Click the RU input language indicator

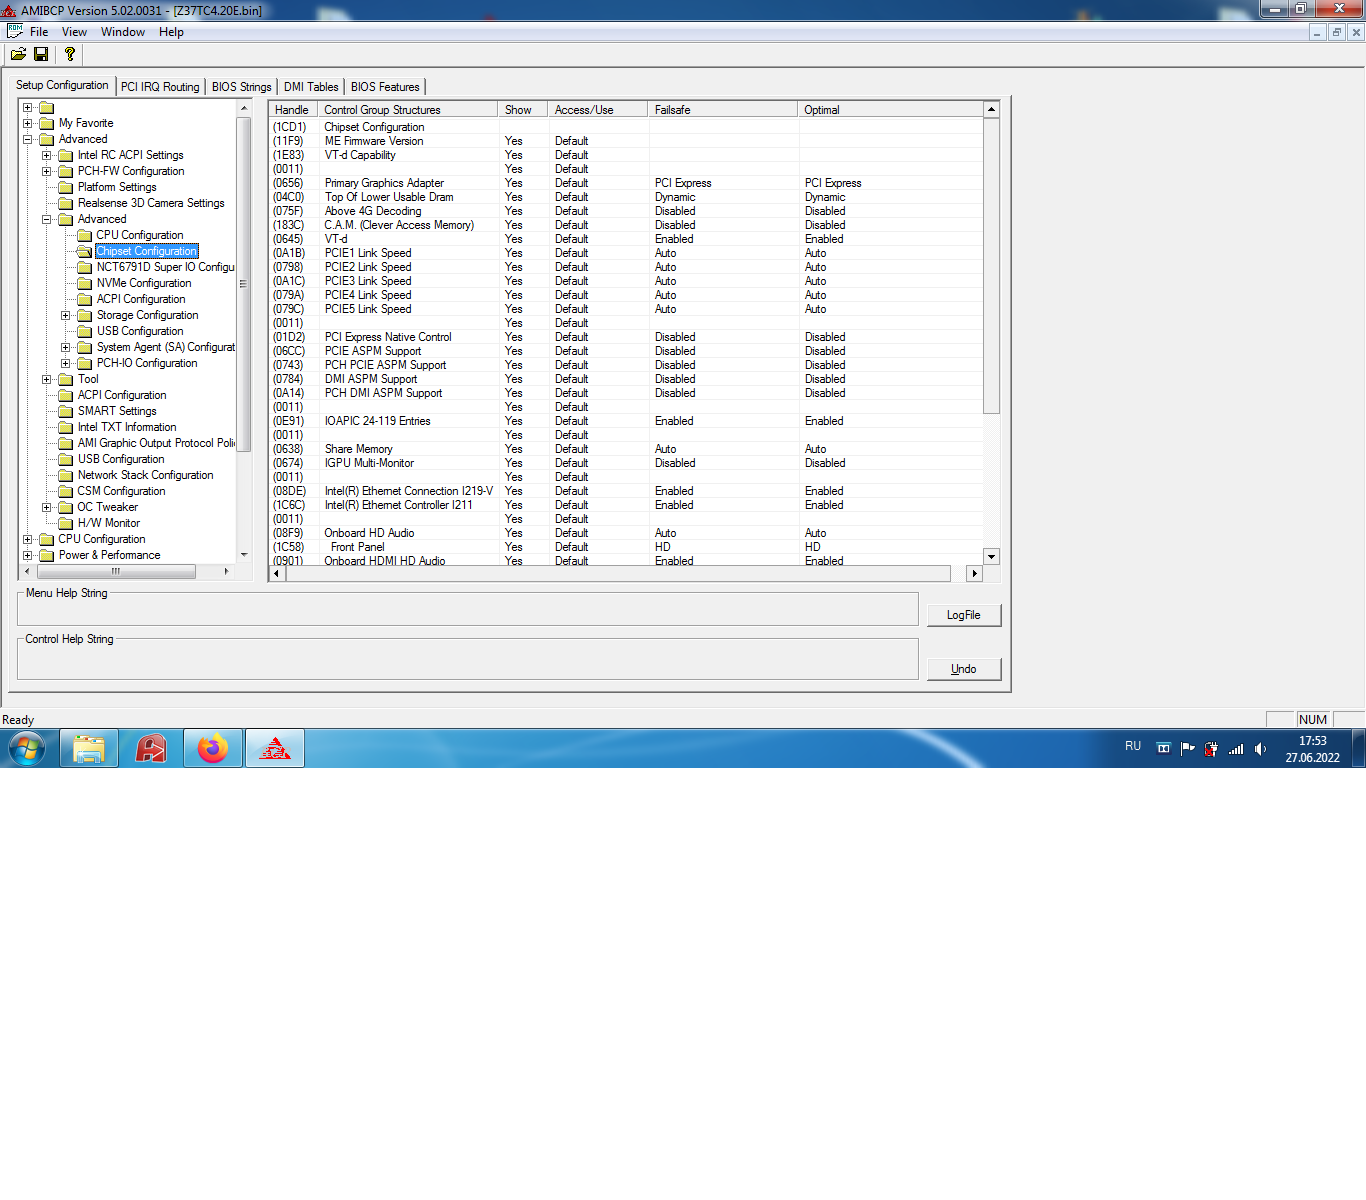(x=1133, y=746)
